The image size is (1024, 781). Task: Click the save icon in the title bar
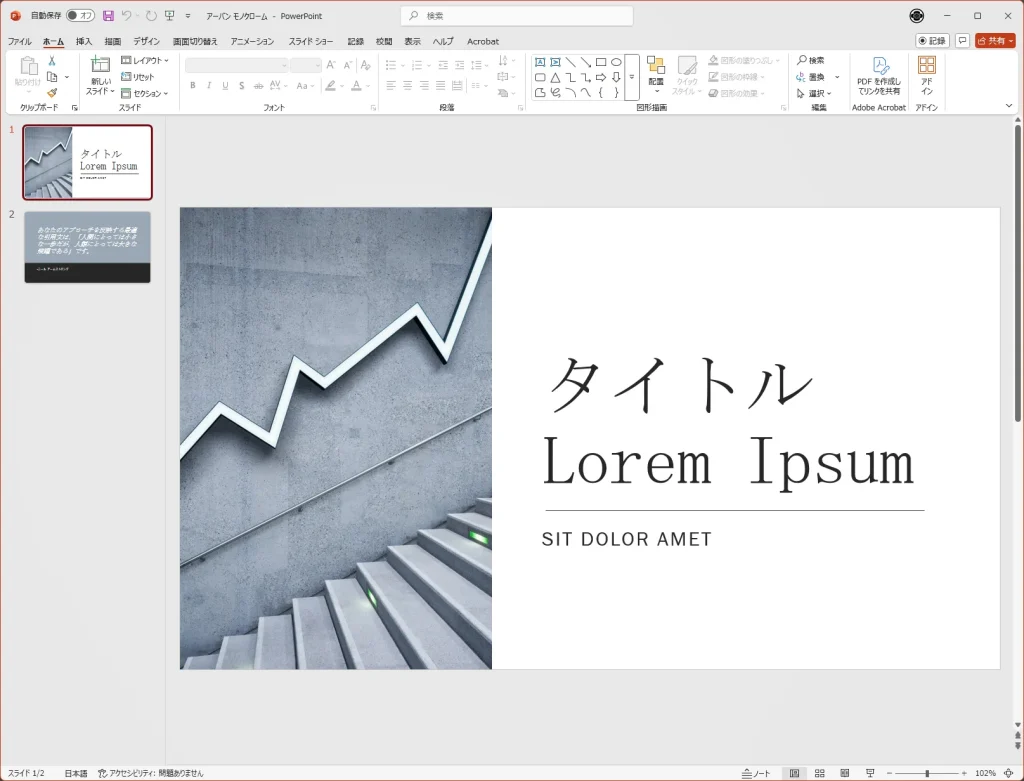click(108, 16)
